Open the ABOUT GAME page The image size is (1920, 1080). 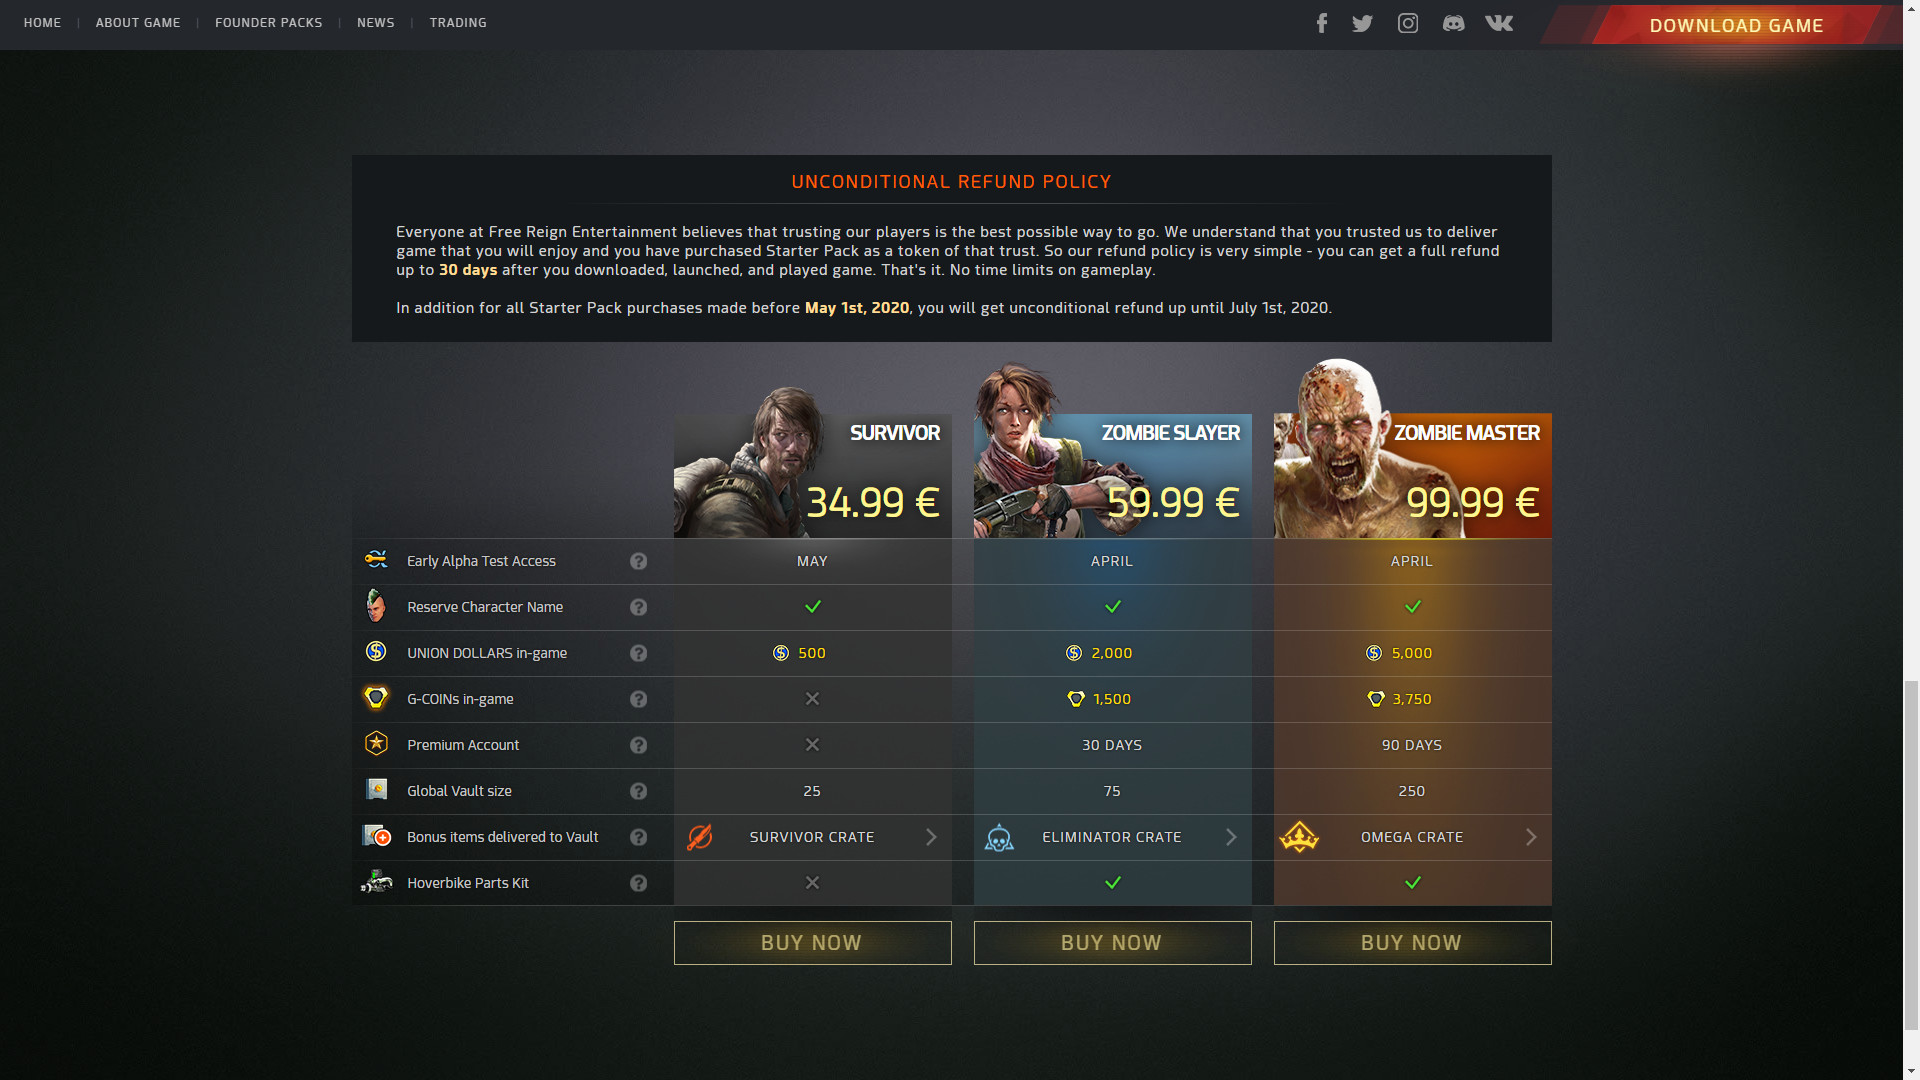(138, 22)
